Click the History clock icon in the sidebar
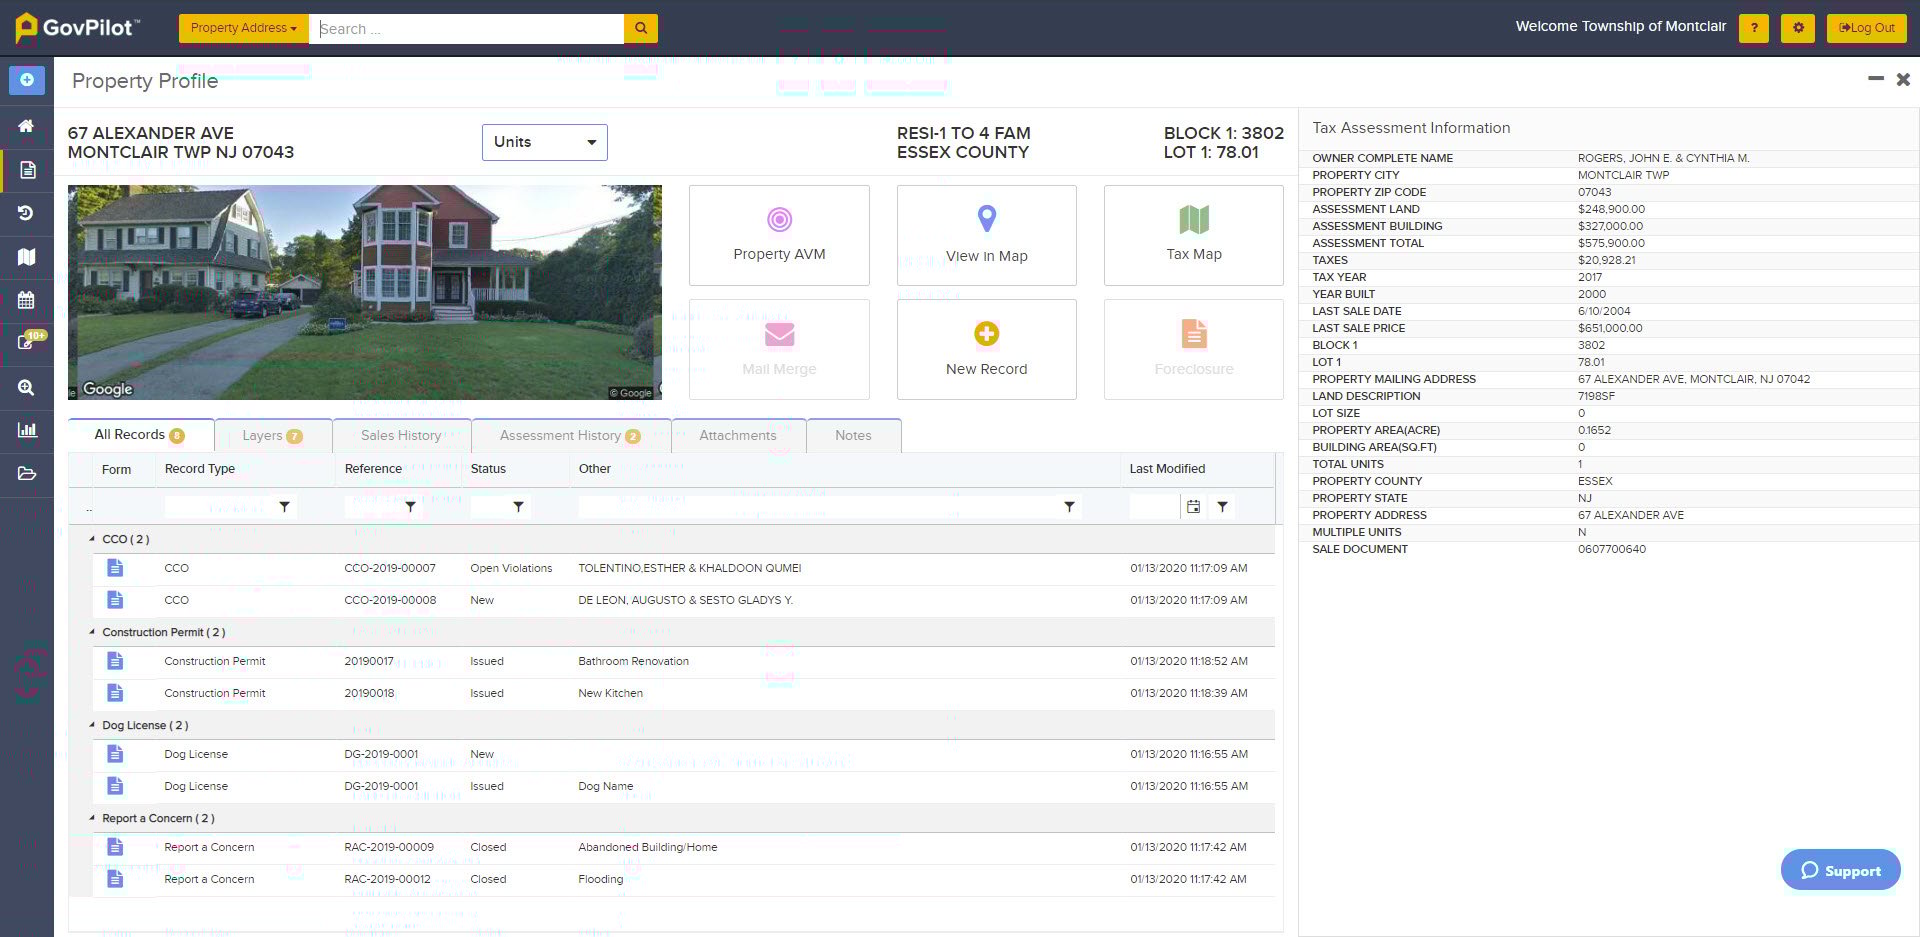The image size is (1920, 937). coord(27,213)
